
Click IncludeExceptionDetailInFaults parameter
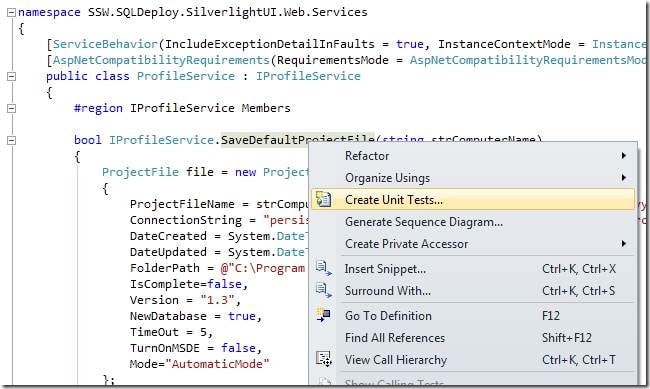coord(270,44)
